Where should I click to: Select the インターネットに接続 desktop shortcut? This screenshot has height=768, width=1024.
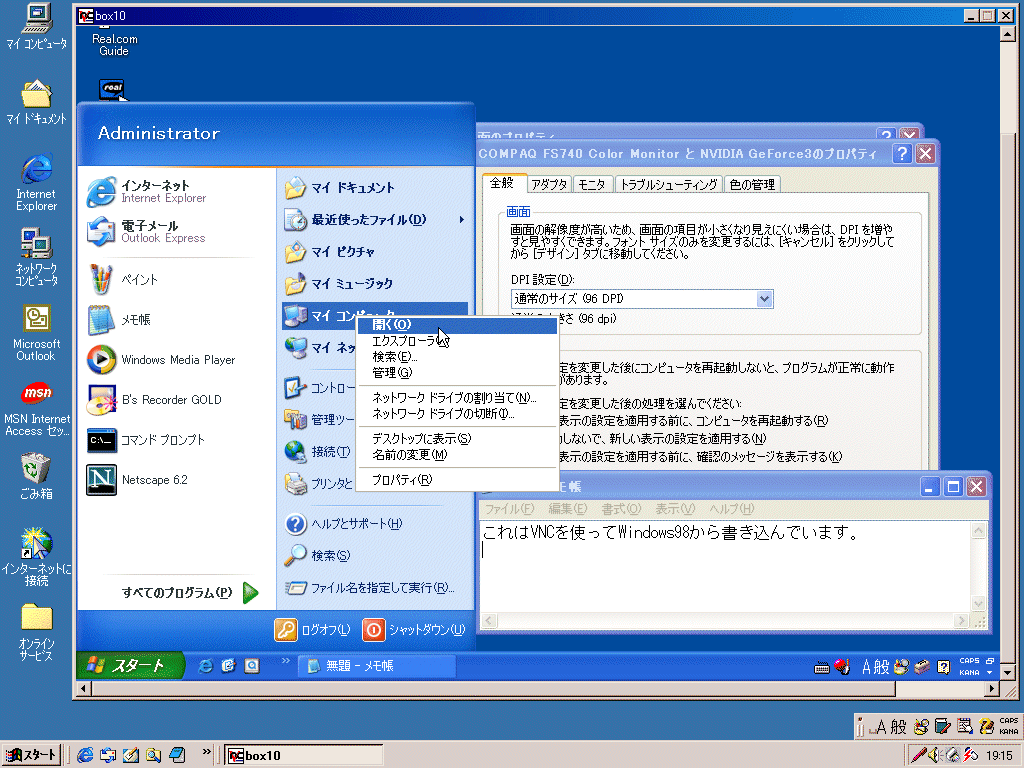coord(37,556)
